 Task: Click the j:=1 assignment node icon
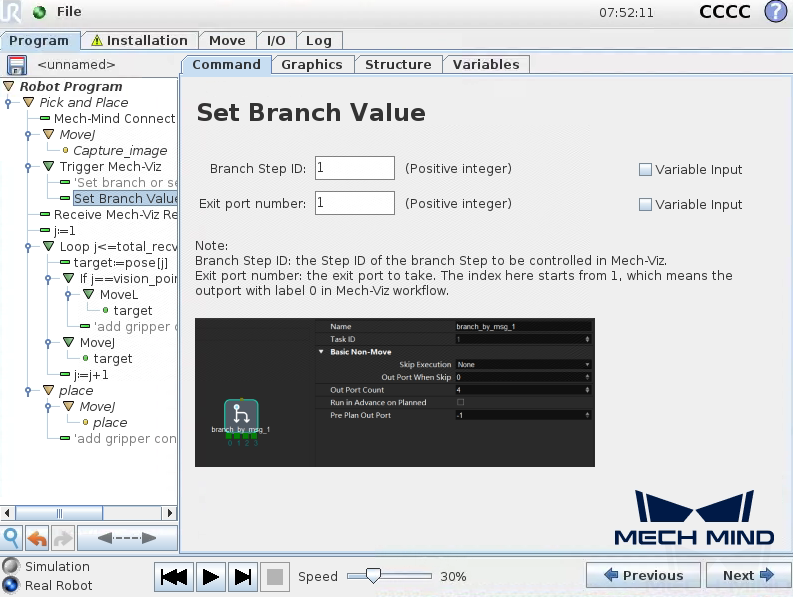[x=45, y=230]
